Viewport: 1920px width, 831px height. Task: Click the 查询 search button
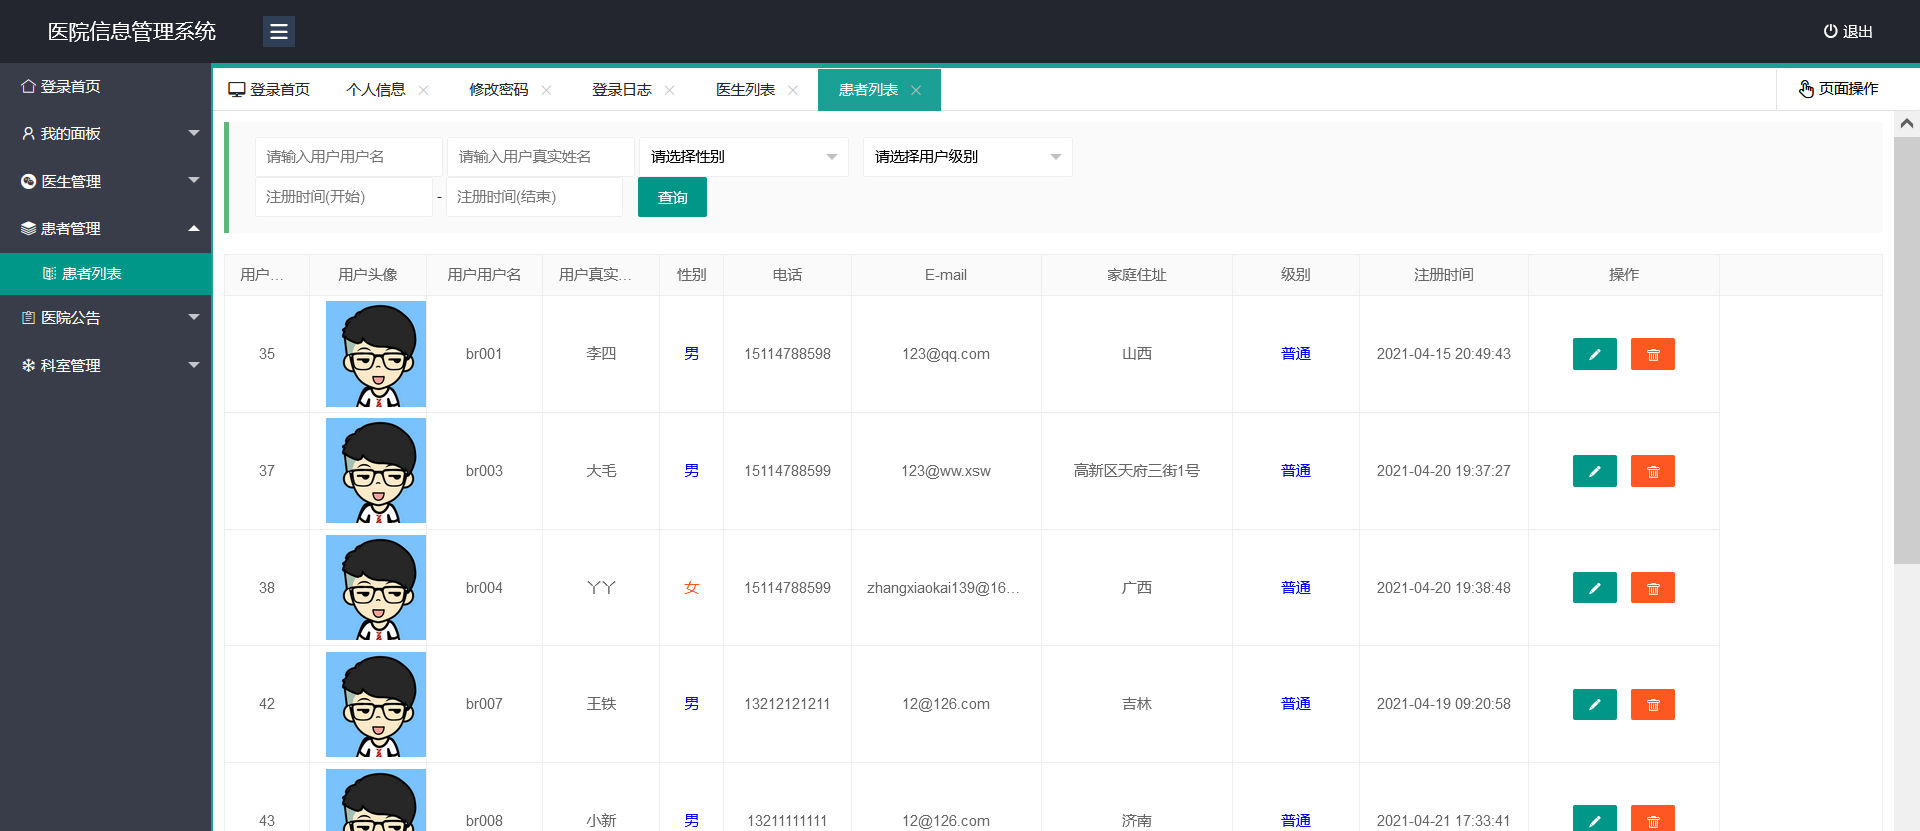point(672,197)
